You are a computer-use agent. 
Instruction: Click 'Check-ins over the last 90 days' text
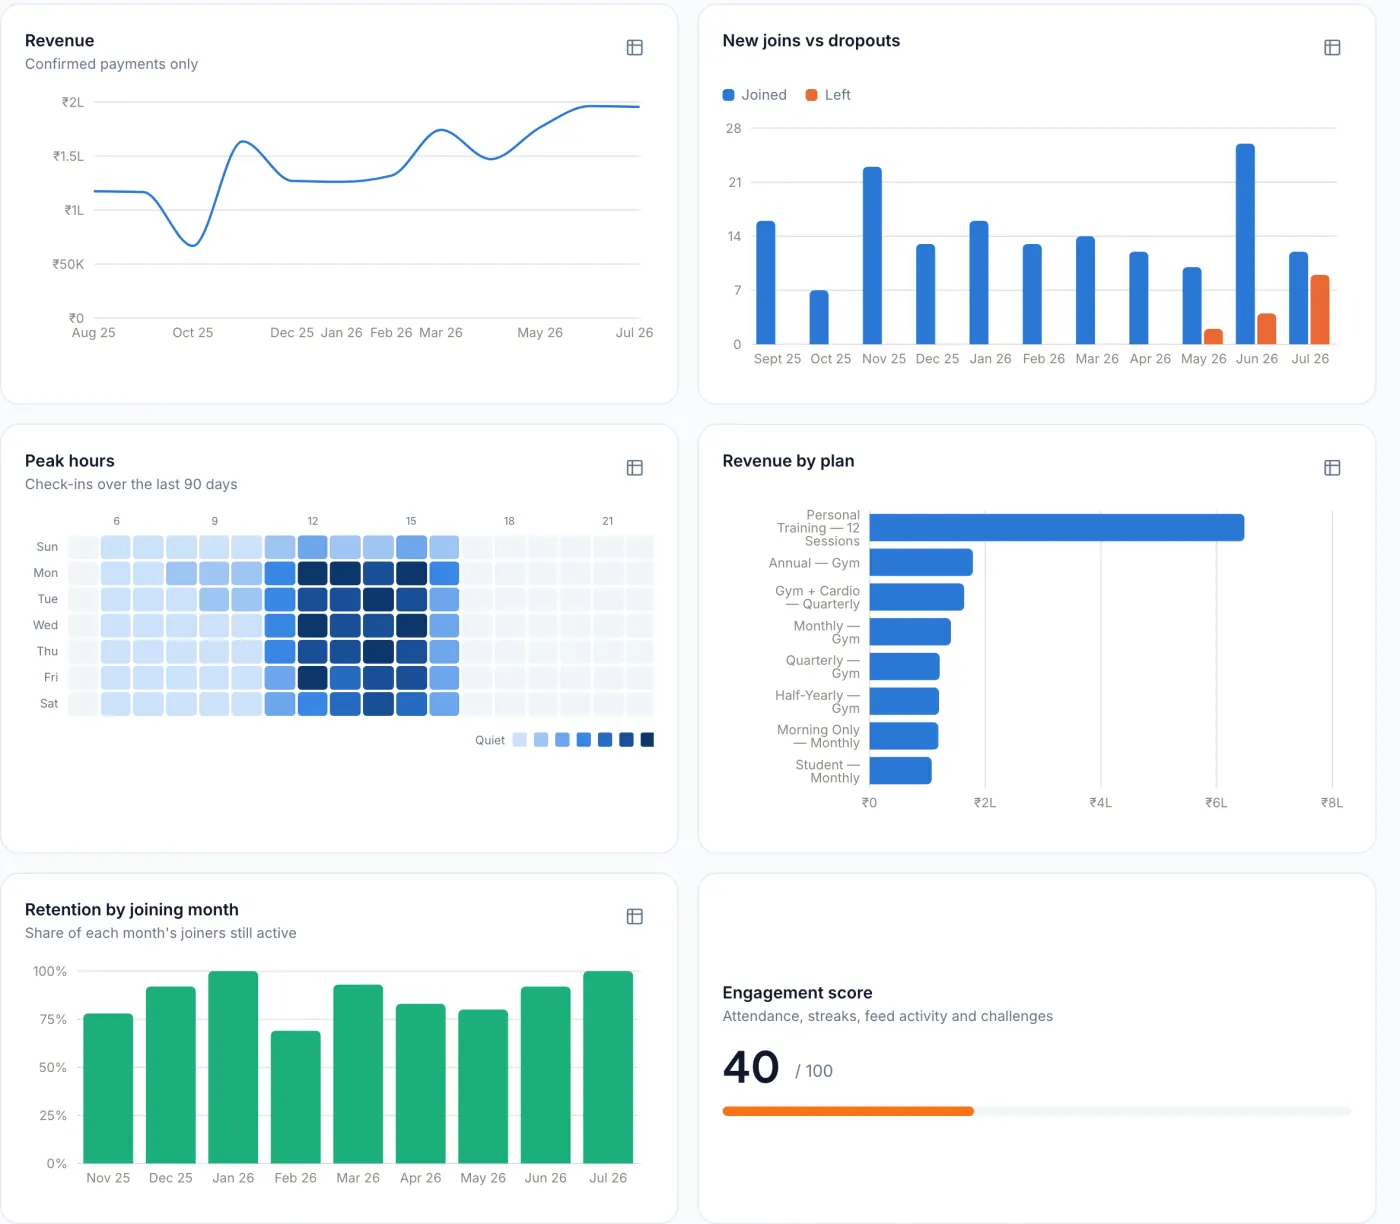point(131,484)
